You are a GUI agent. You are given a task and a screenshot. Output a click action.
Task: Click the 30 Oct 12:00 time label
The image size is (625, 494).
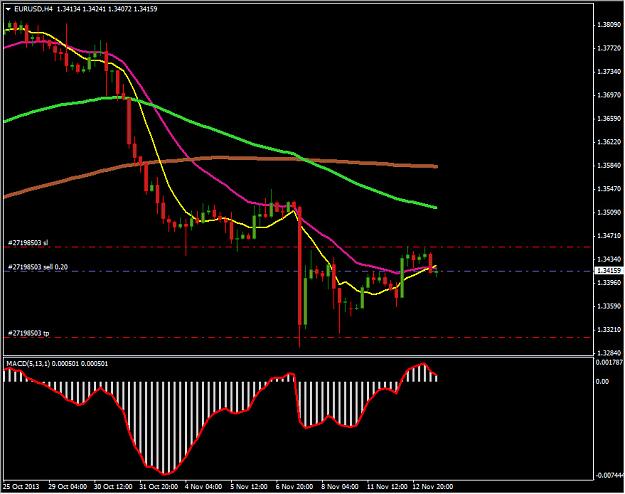(113, 486)
